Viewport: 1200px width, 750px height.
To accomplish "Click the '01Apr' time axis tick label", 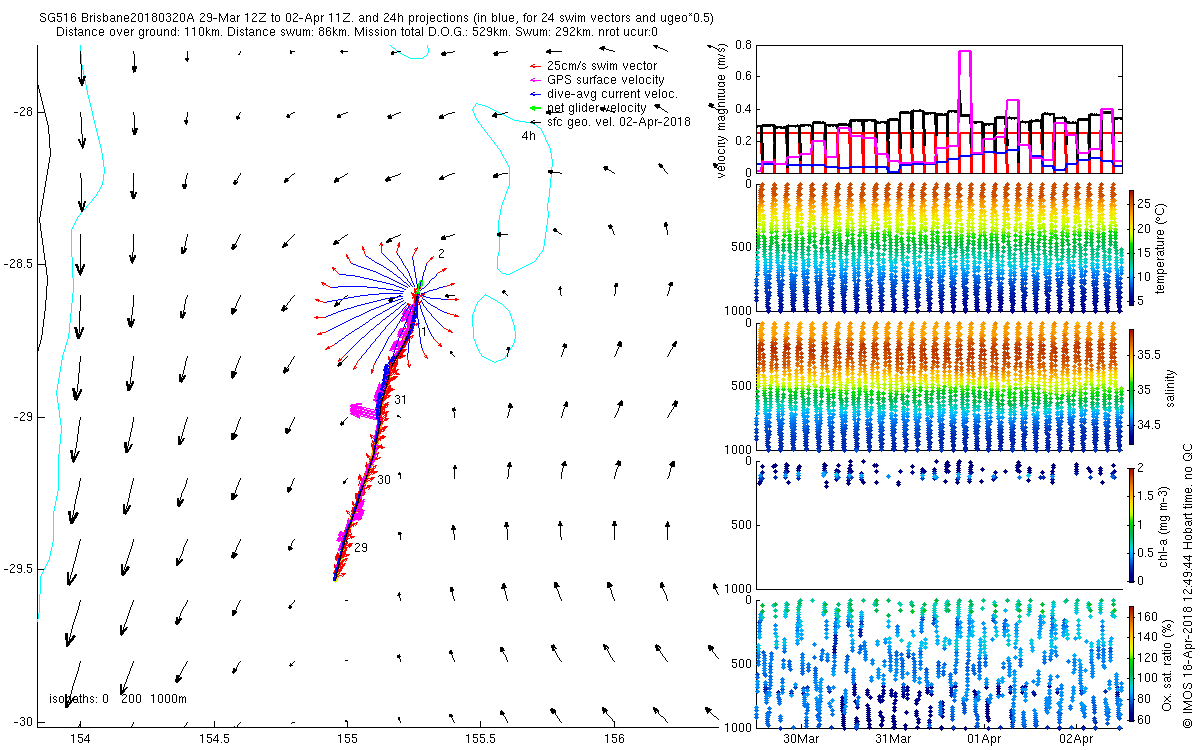I will tap(985, 739).
